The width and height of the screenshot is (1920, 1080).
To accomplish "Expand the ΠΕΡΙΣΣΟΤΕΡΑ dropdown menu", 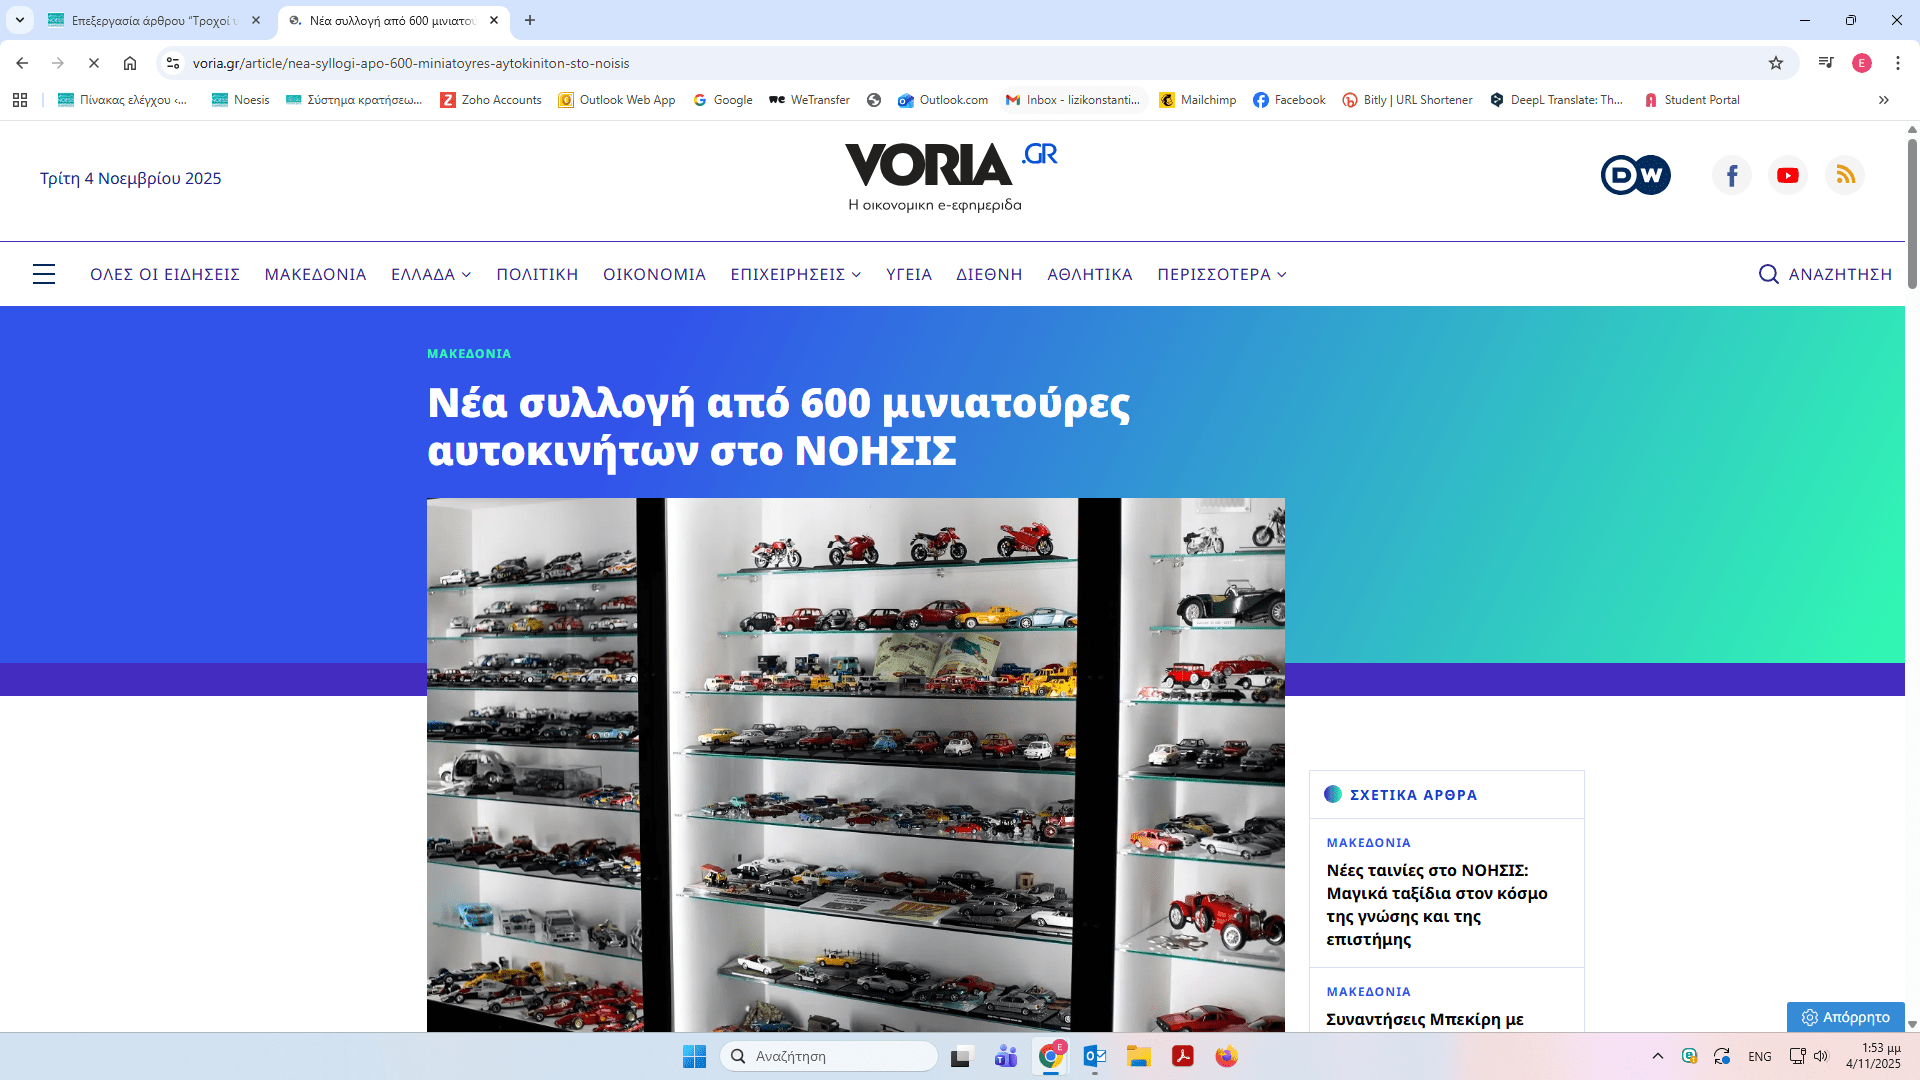I will [x=1221, y=274].
